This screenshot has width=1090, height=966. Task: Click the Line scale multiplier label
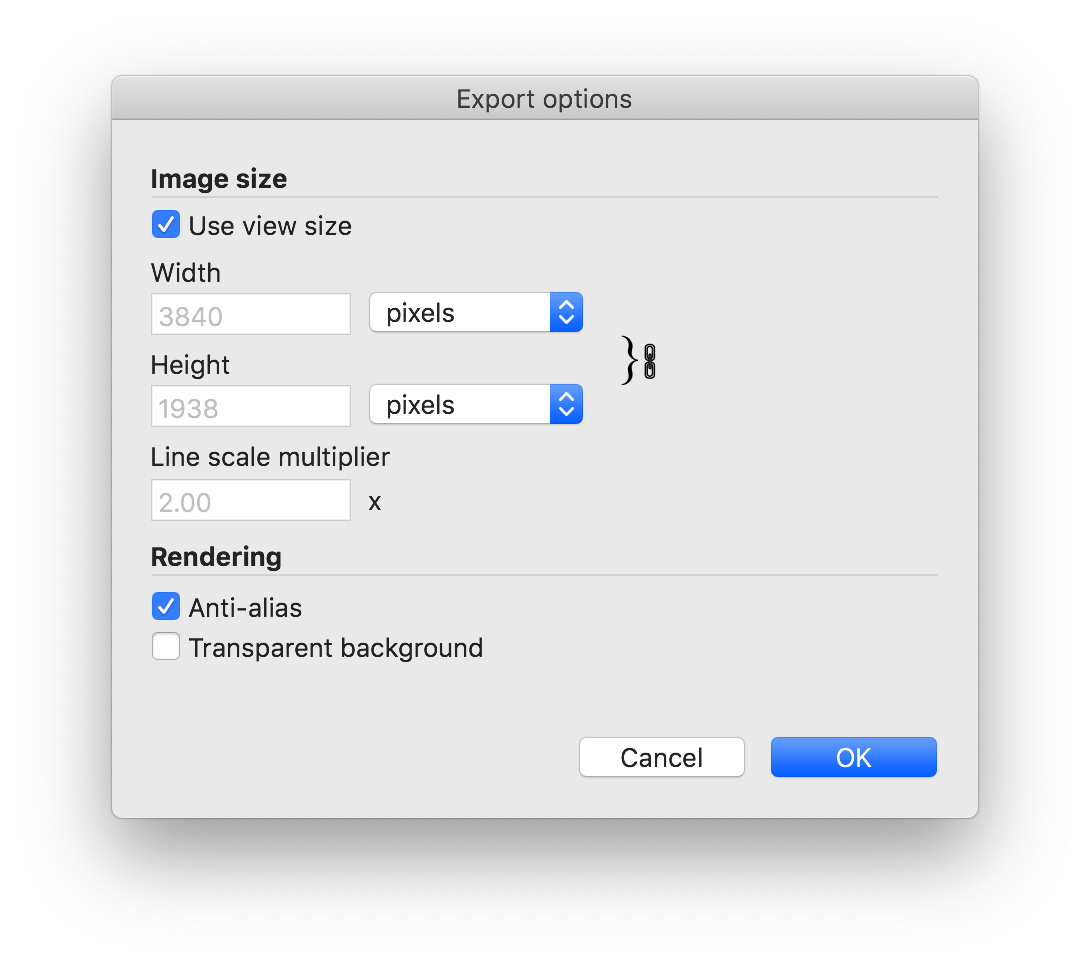coord(270,457)
